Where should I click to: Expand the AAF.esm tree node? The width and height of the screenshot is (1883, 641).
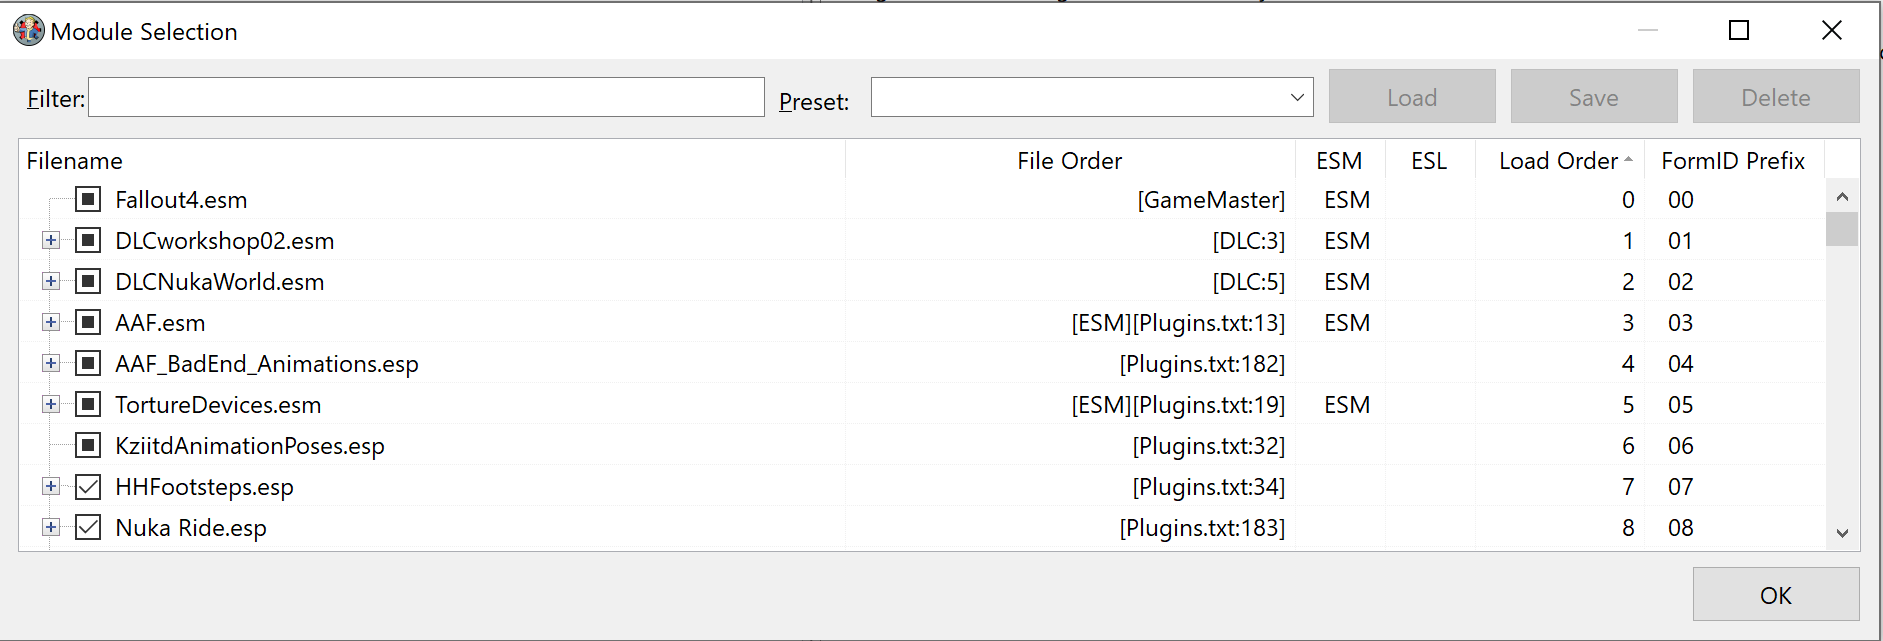click(51, 322)
